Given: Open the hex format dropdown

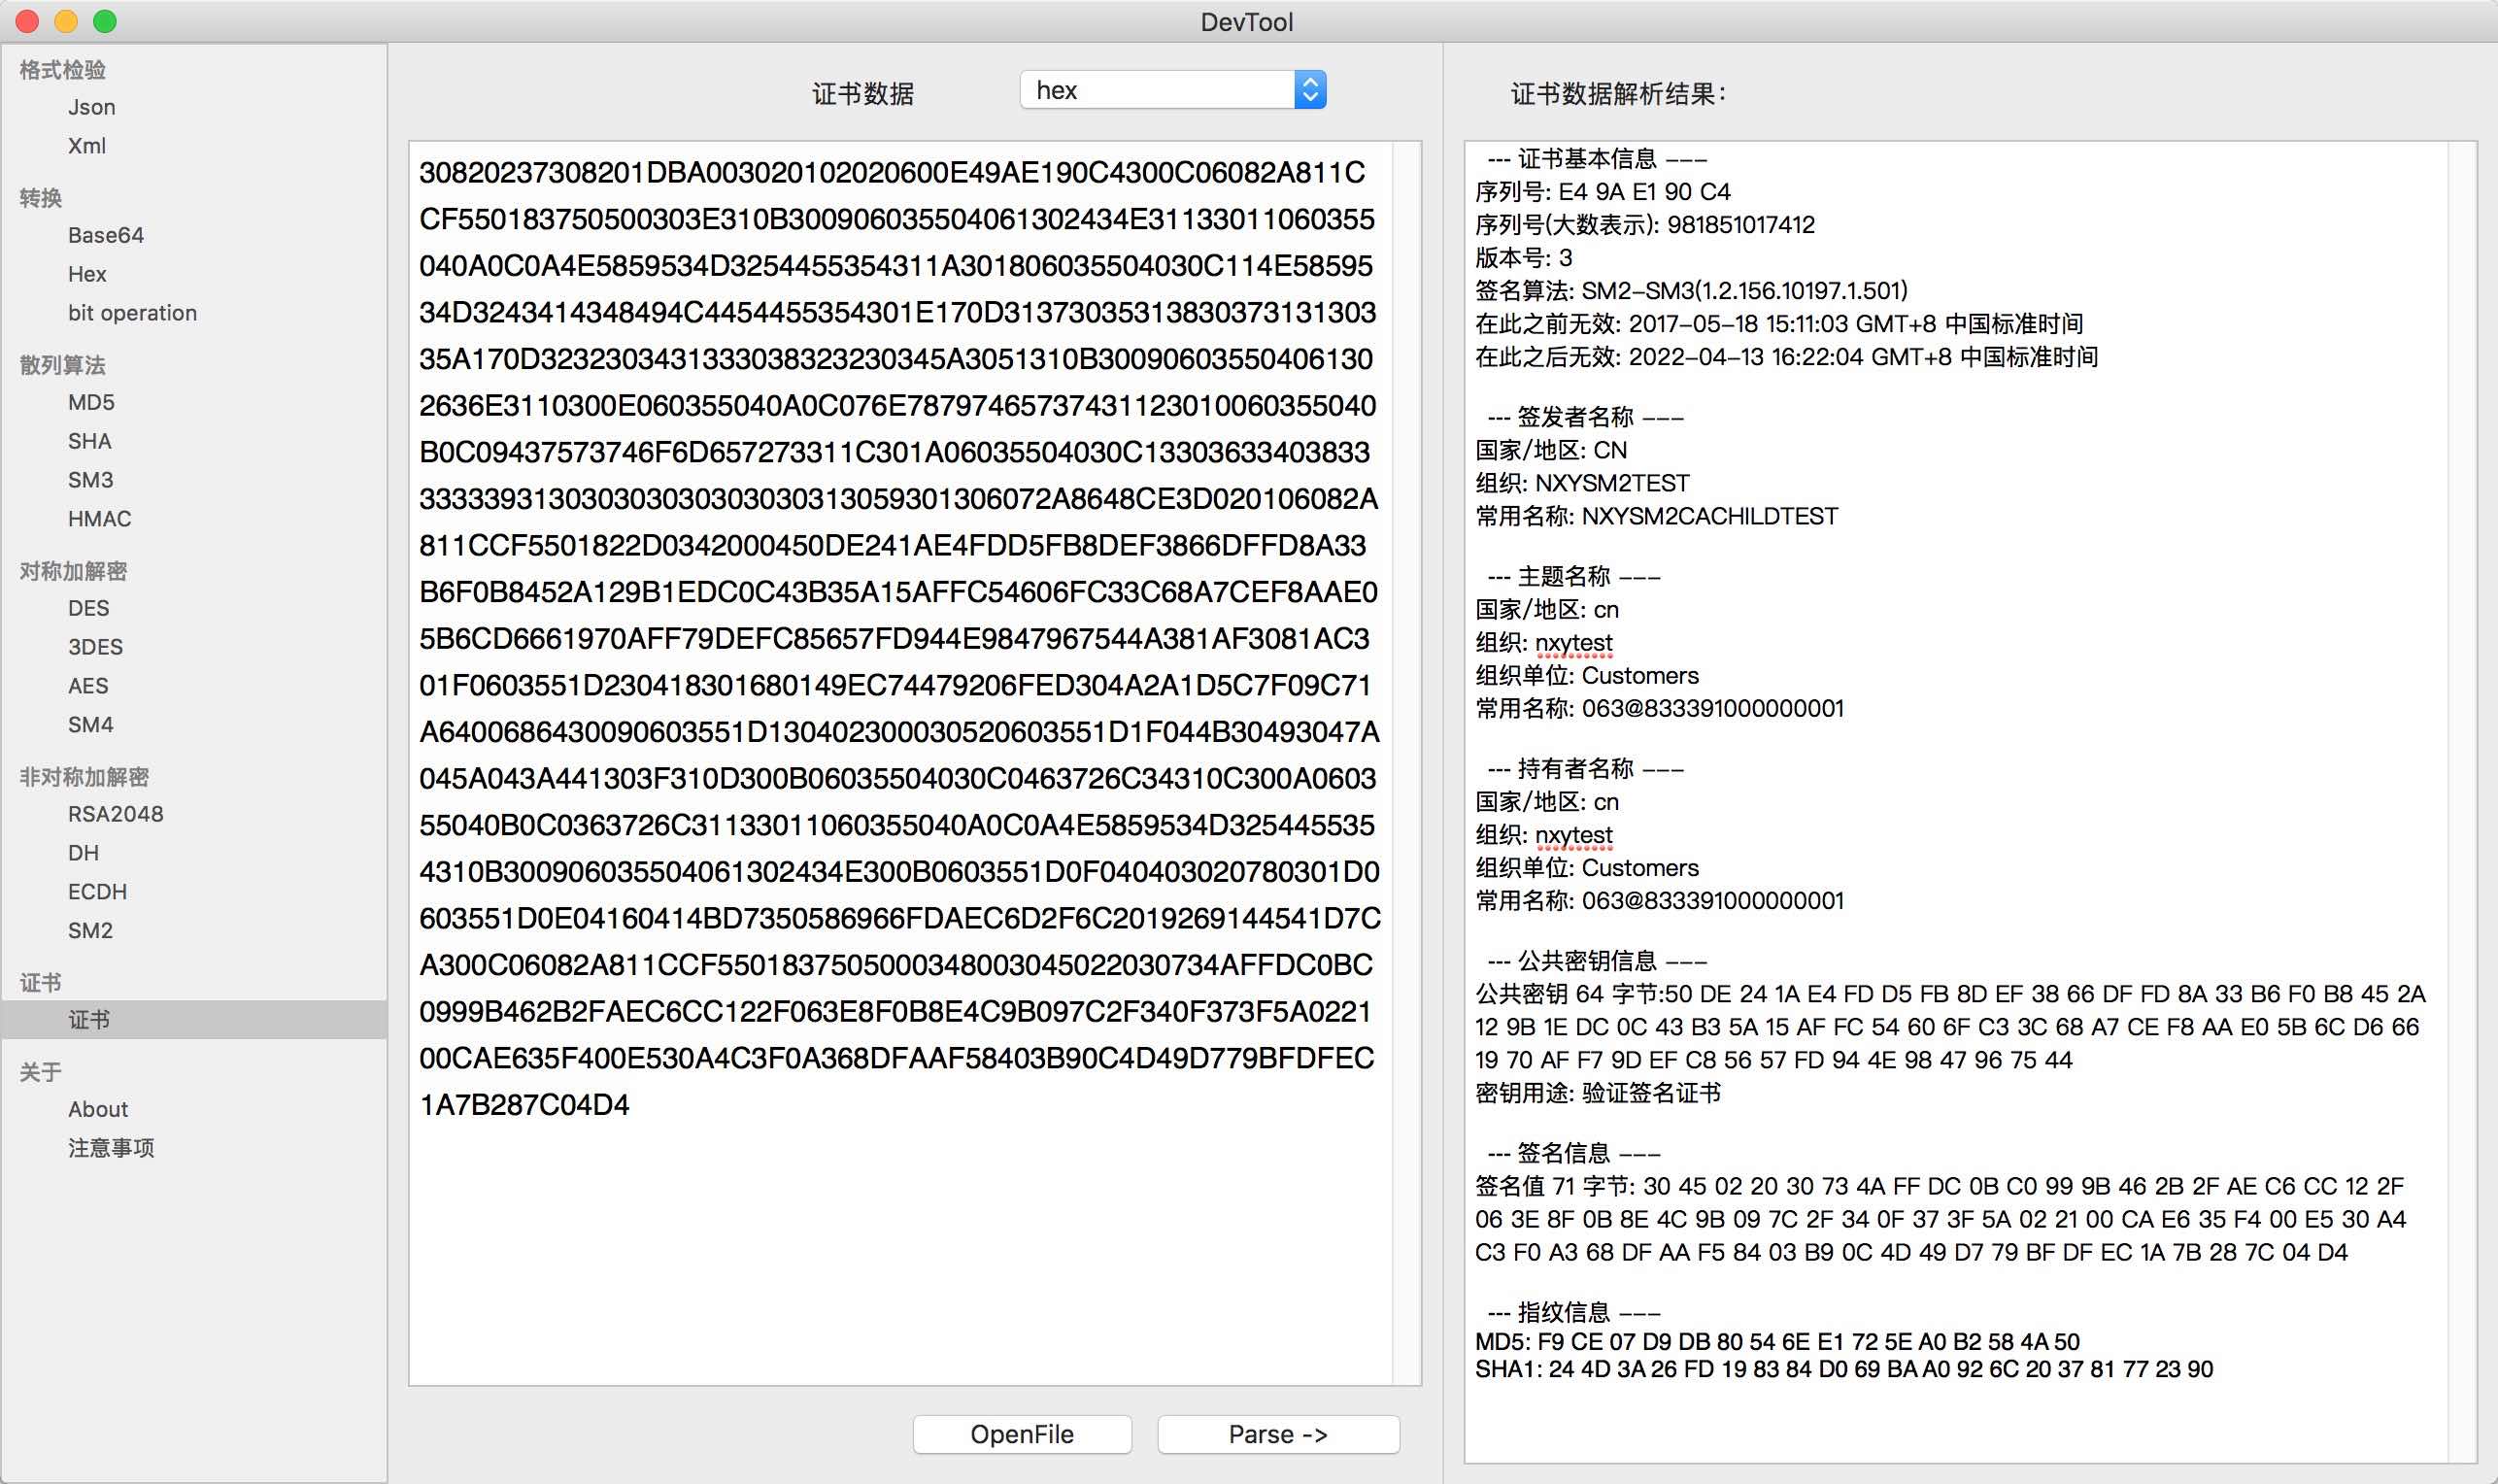Looking at the screenshot, I should [1172, 90].
